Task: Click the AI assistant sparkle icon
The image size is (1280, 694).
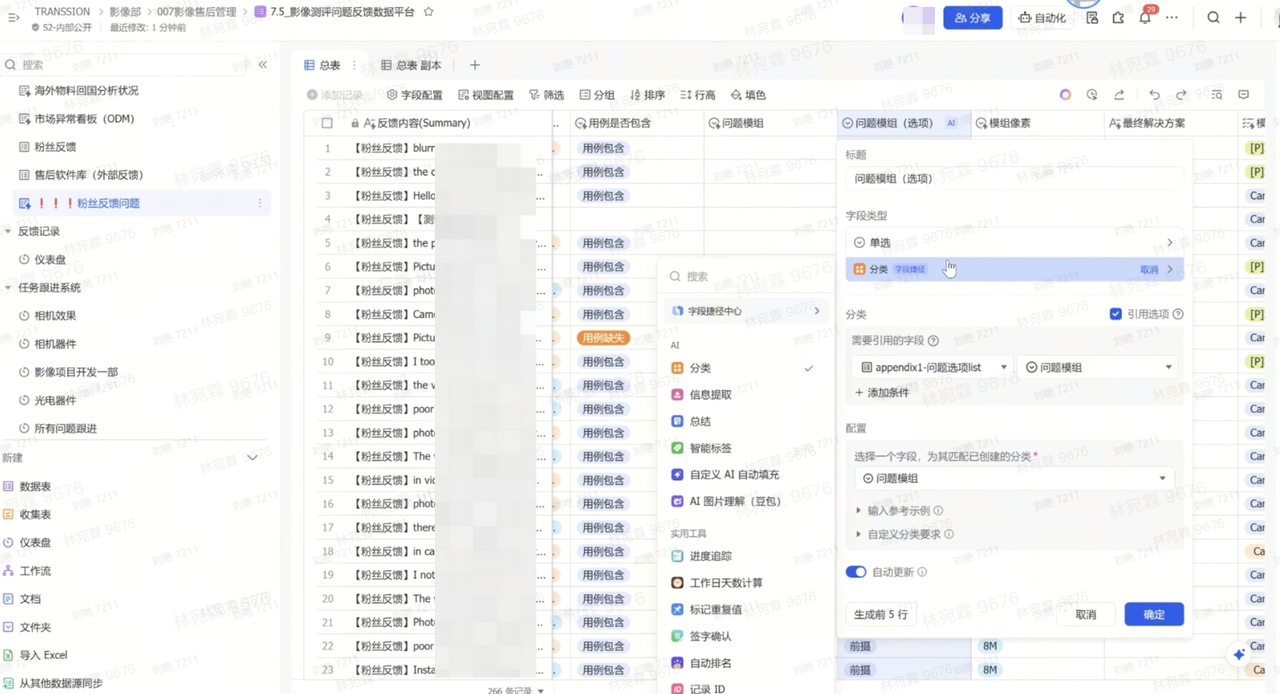Action: (x=1239, y=654)
